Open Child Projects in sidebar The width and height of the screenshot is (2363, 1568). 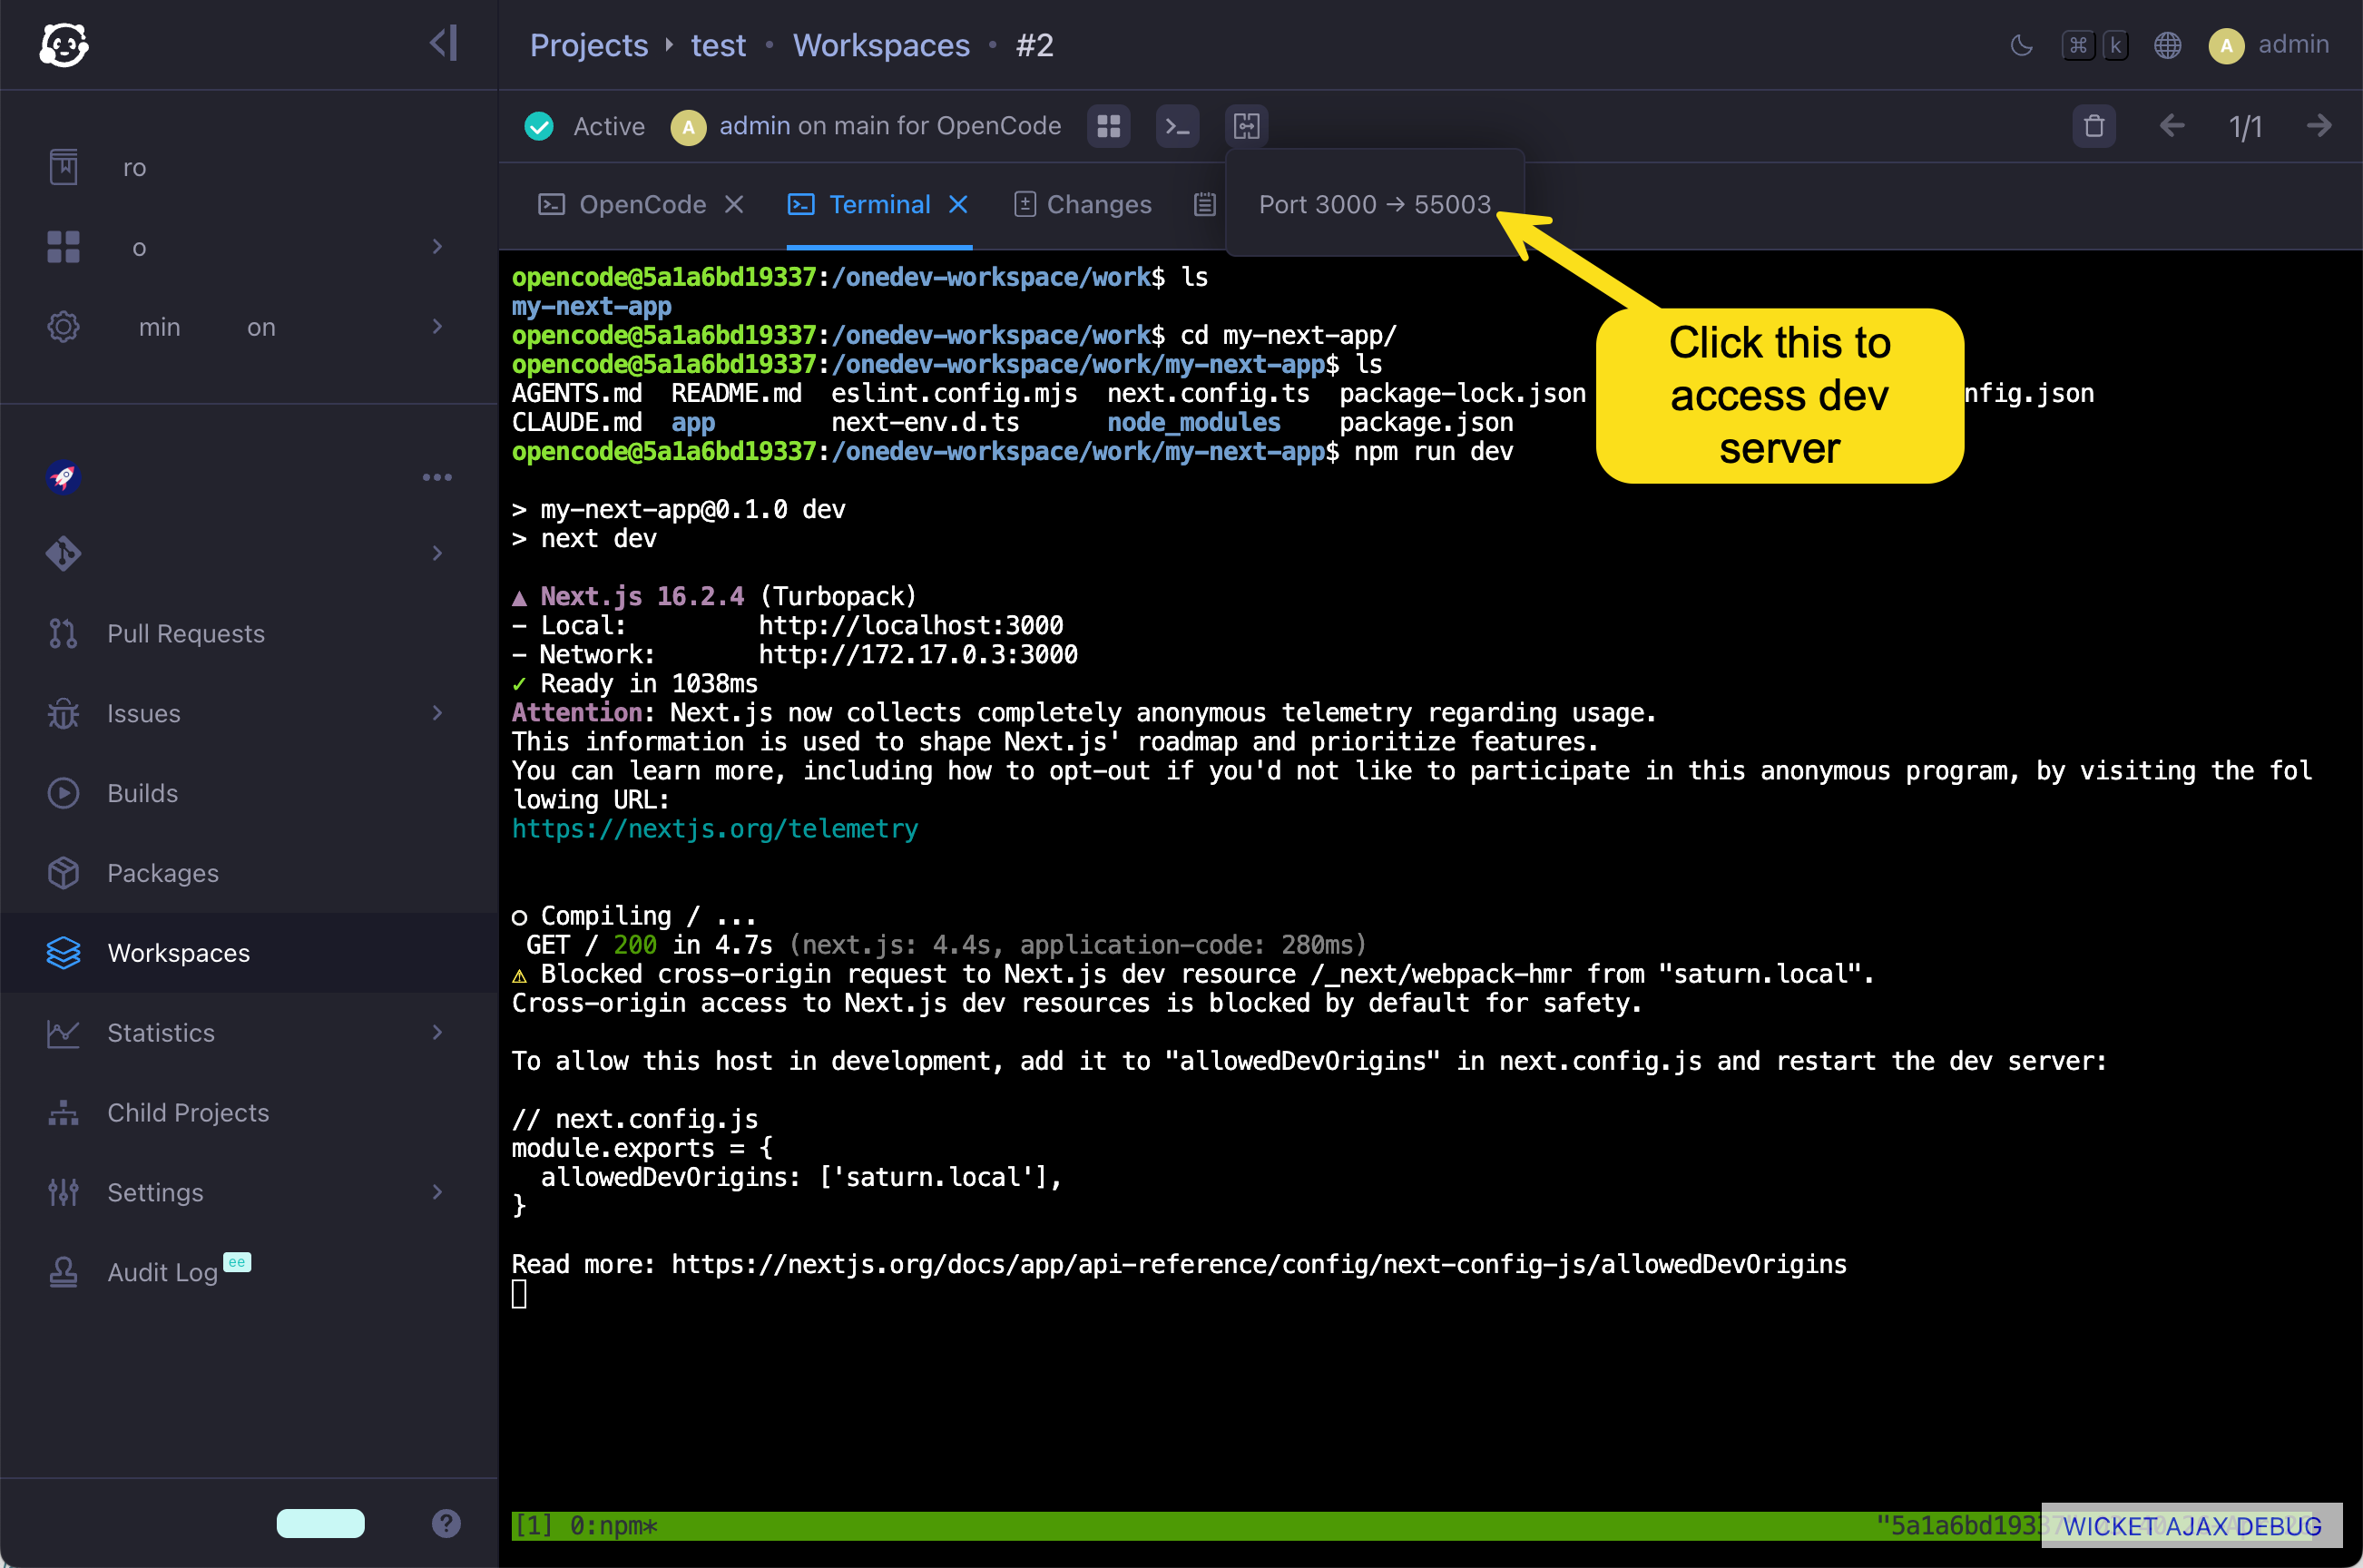click(x=188, y=1113)
